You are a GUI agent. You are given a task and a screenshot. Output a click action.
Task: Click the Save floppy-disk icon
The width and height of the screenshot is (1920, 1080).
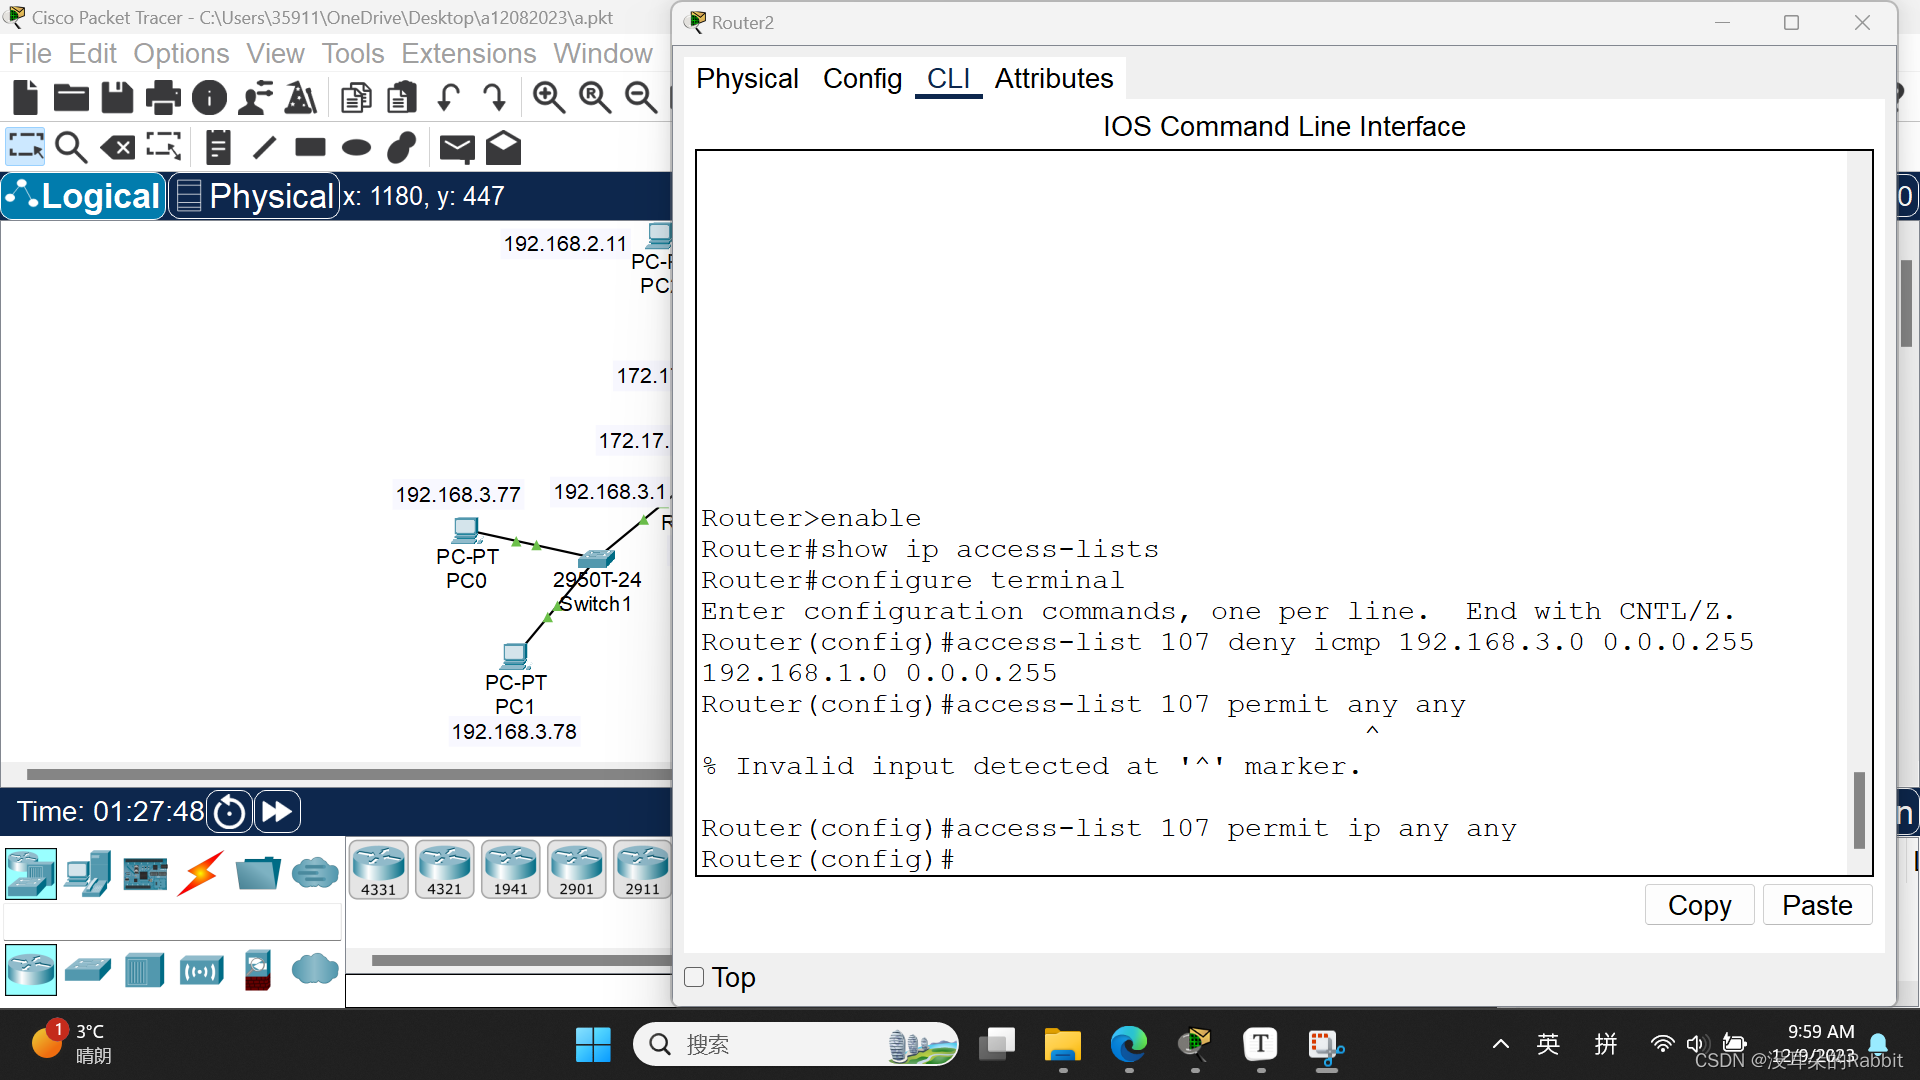coord(117,97)
